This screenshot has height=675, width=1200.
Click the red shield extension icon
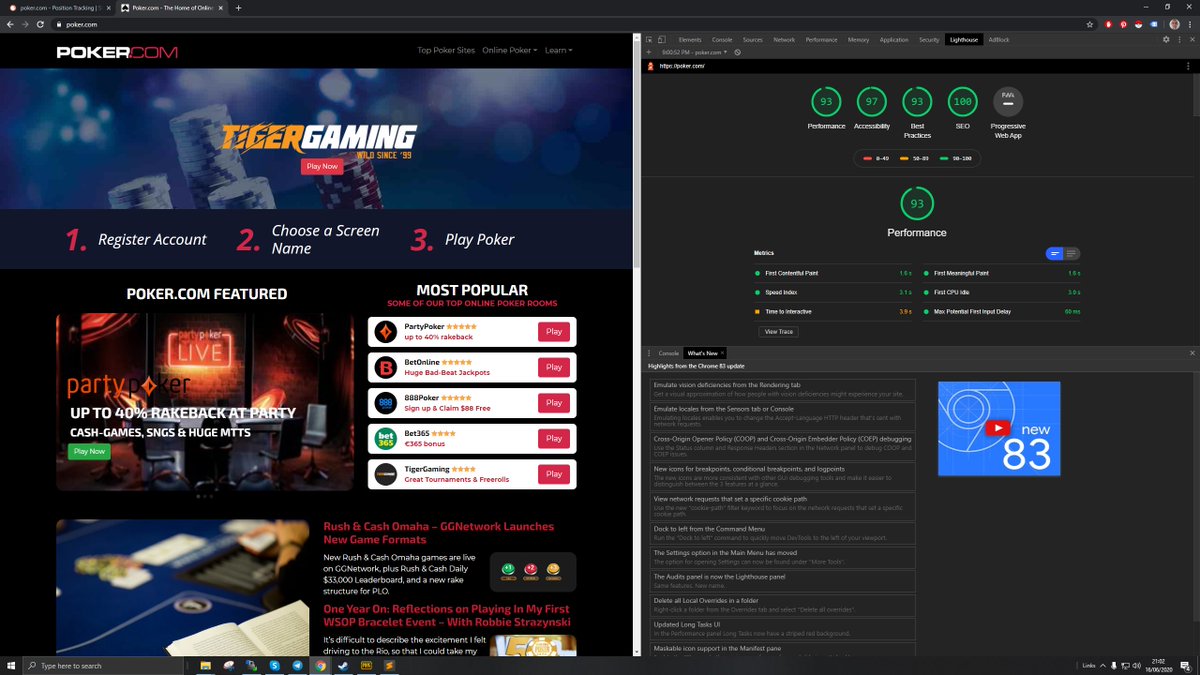(1109, 24)
